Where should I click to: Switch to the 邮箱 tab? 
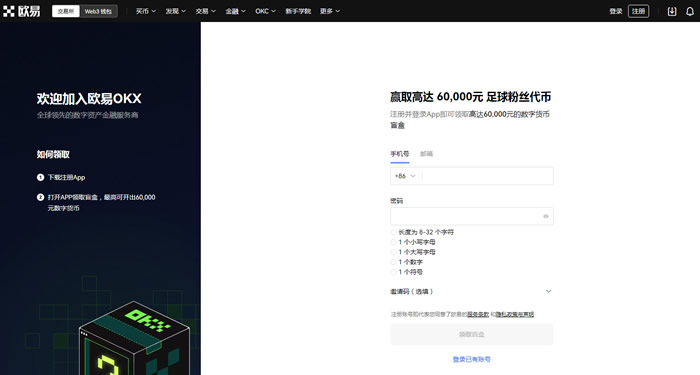426,154
